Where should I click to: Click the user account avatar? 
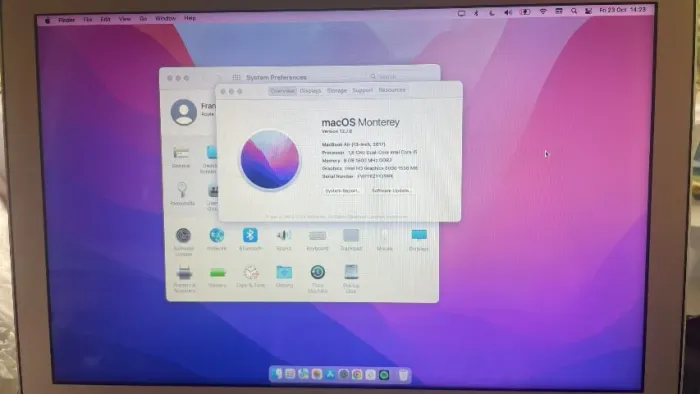(183, 112)
